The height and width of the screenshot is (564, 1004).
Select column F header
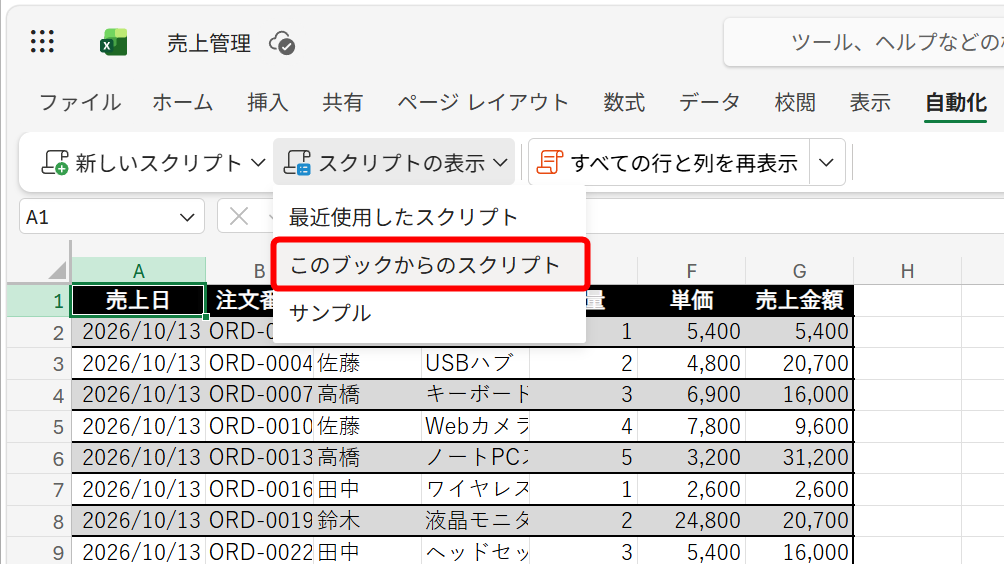point(691,271)
